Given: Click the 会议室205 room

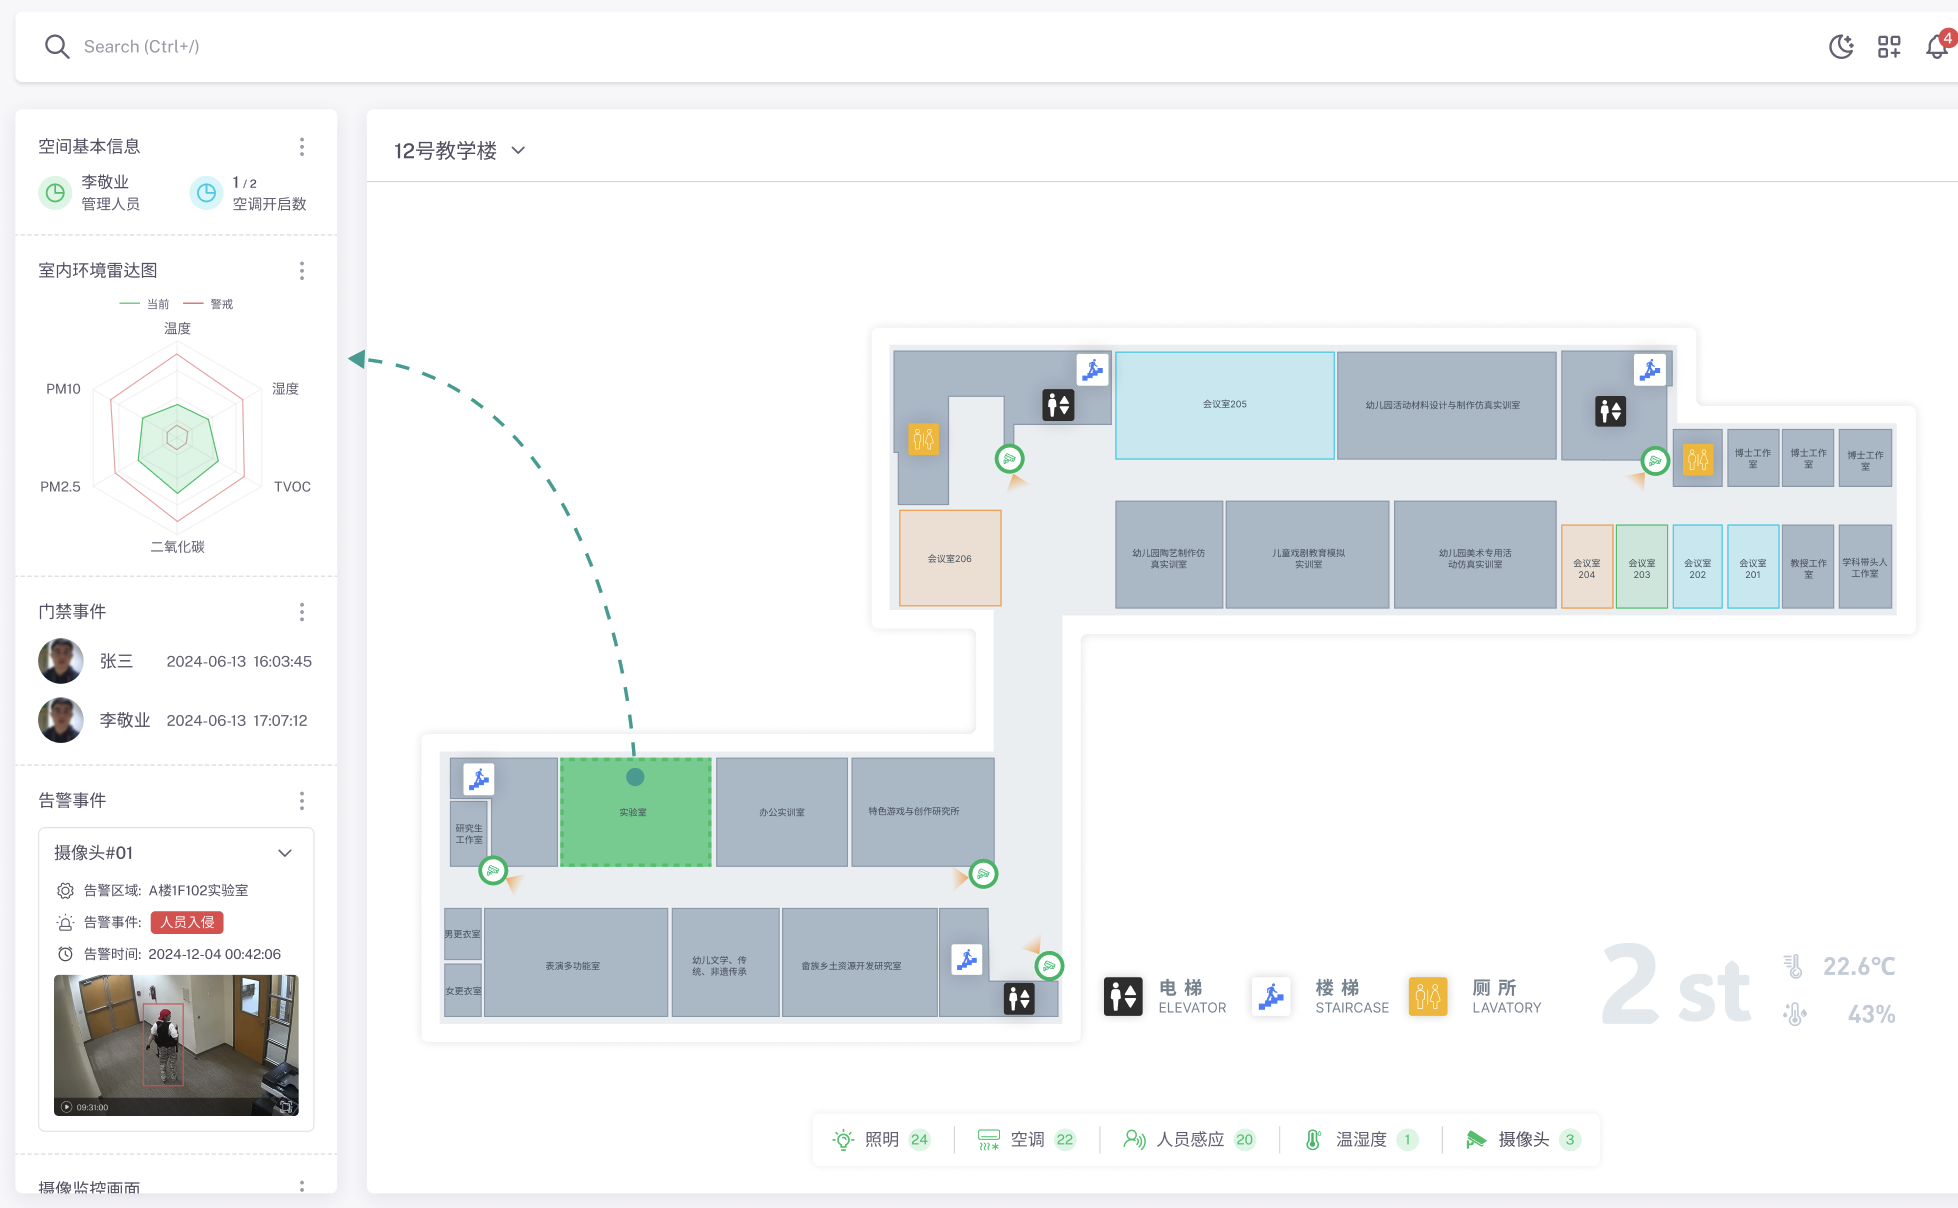Looking at the screenshot, I should tap(1224, 405).
